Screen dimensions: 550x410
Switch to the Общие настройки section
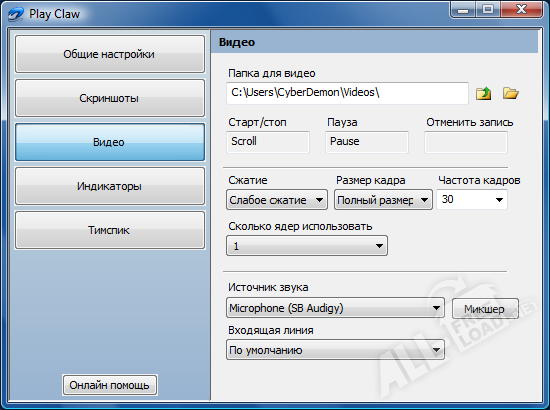click(110, 54)
